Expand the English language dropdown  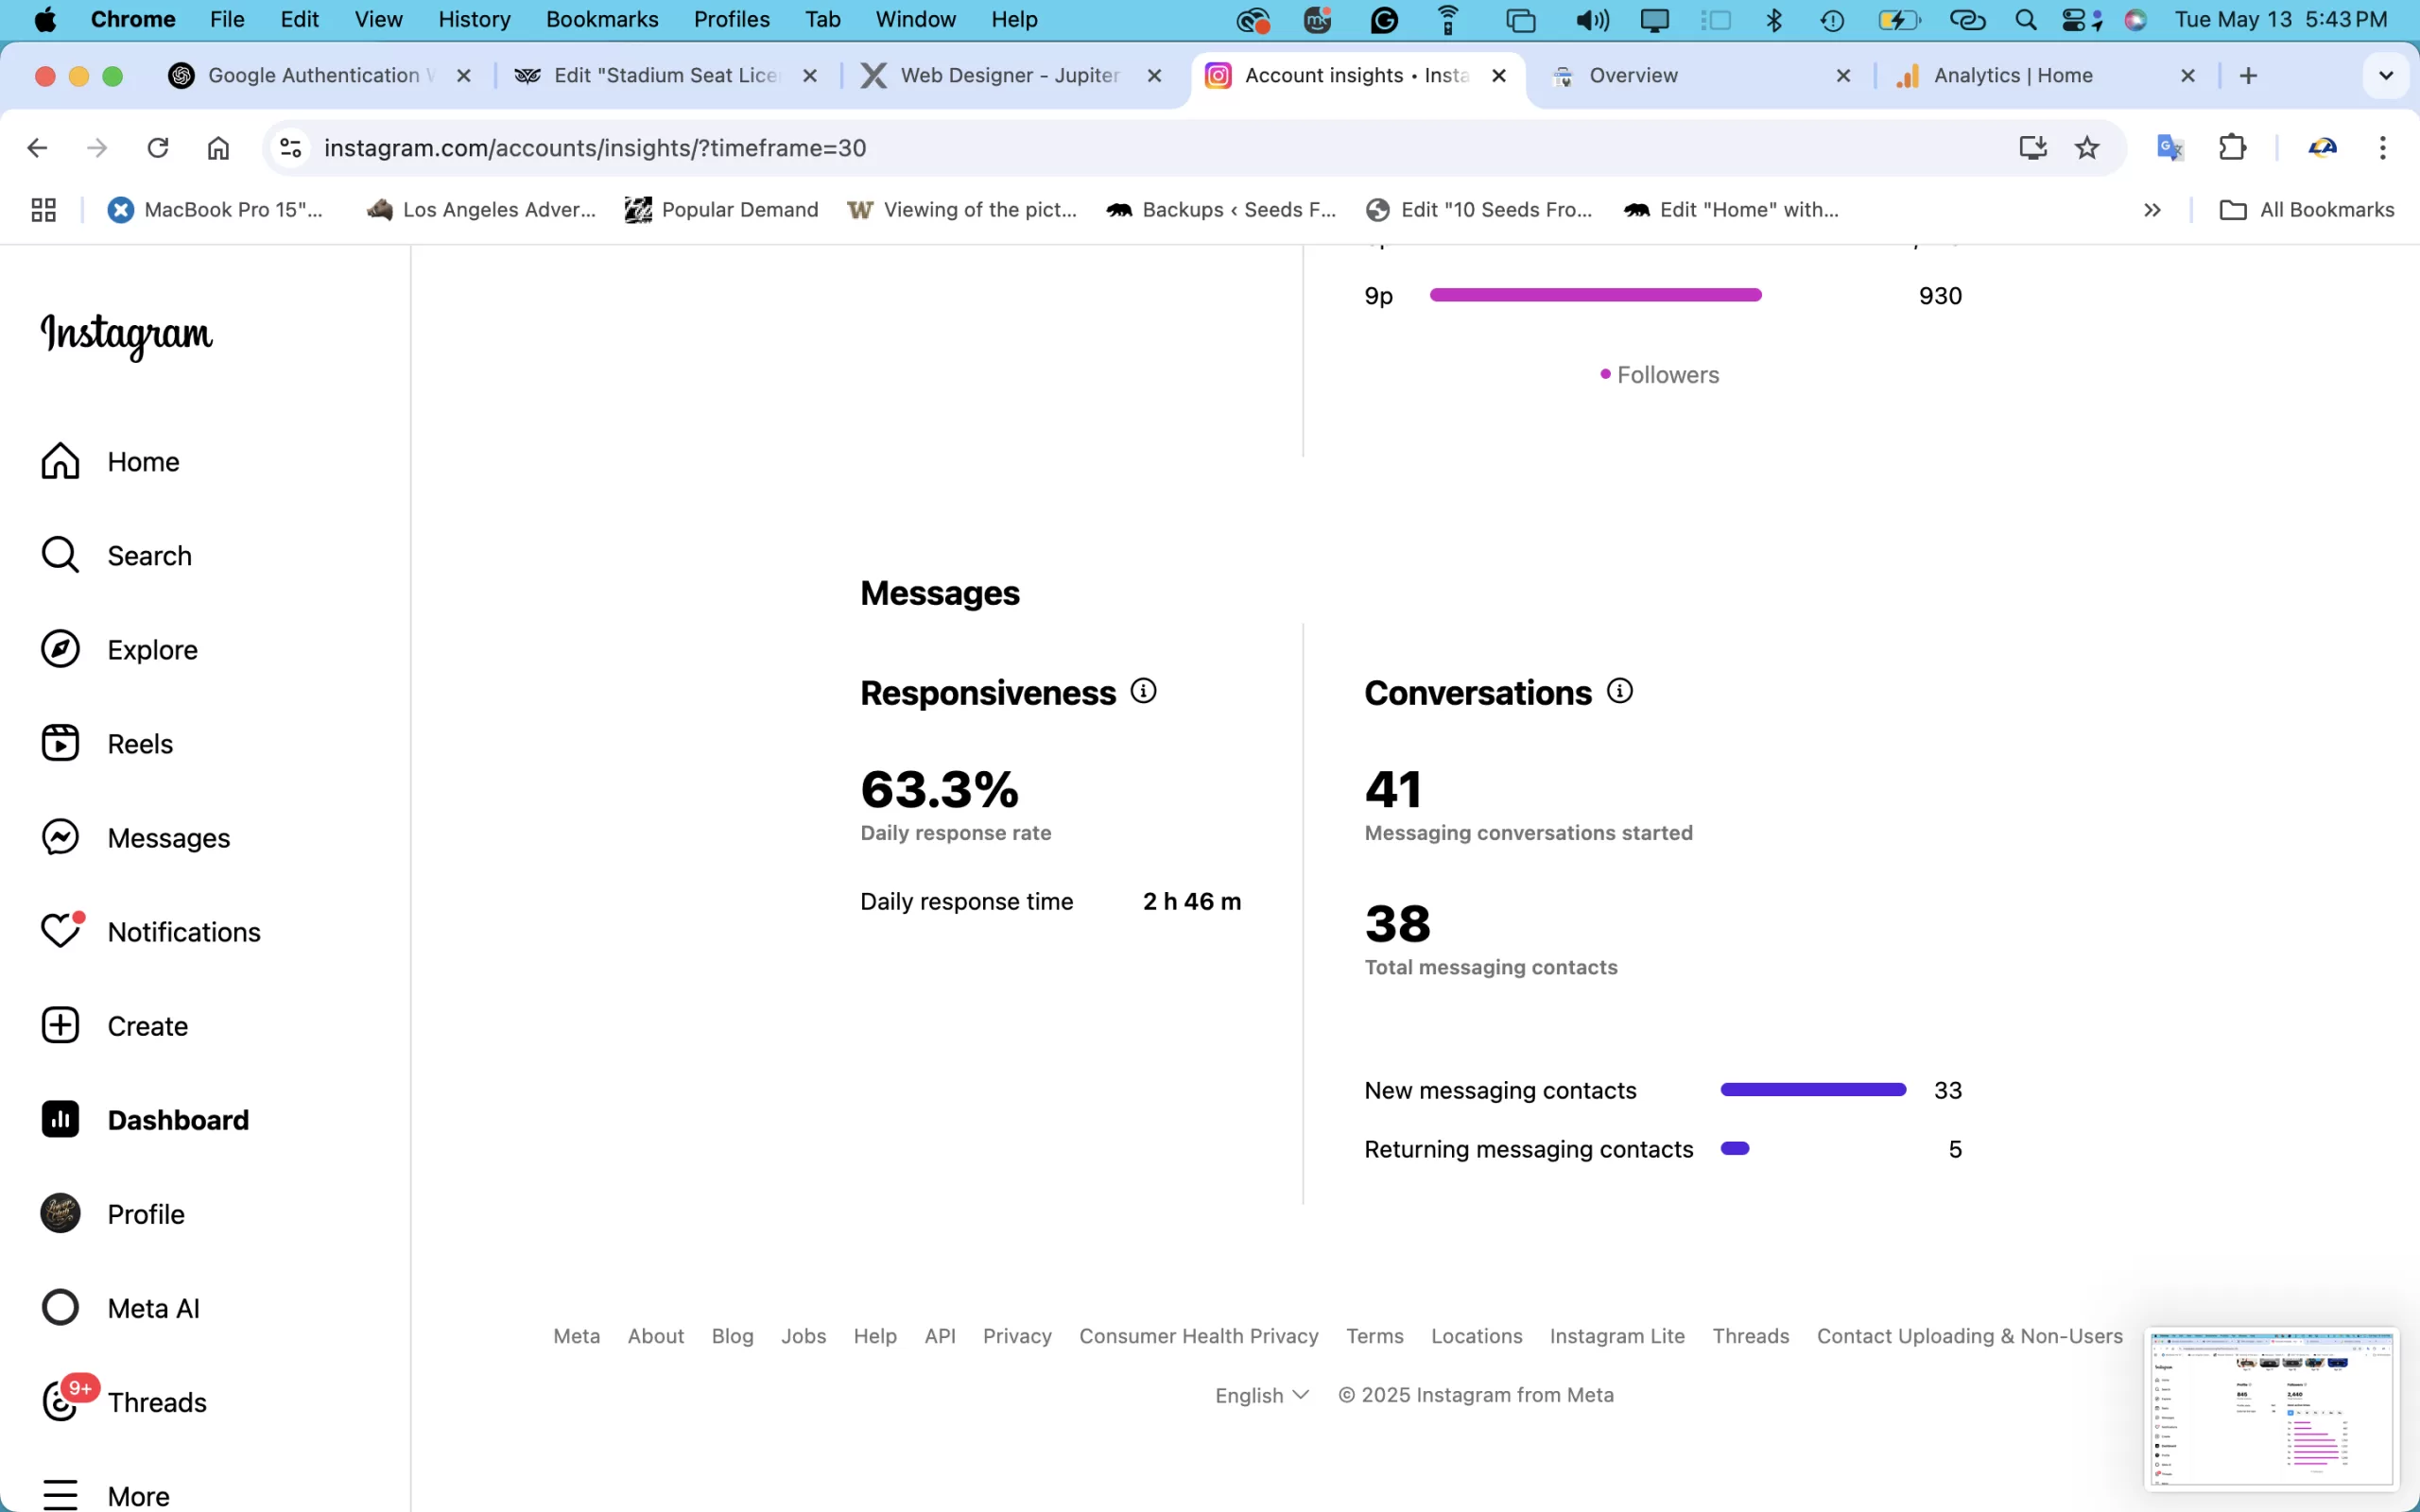tap(1261, 1395)
